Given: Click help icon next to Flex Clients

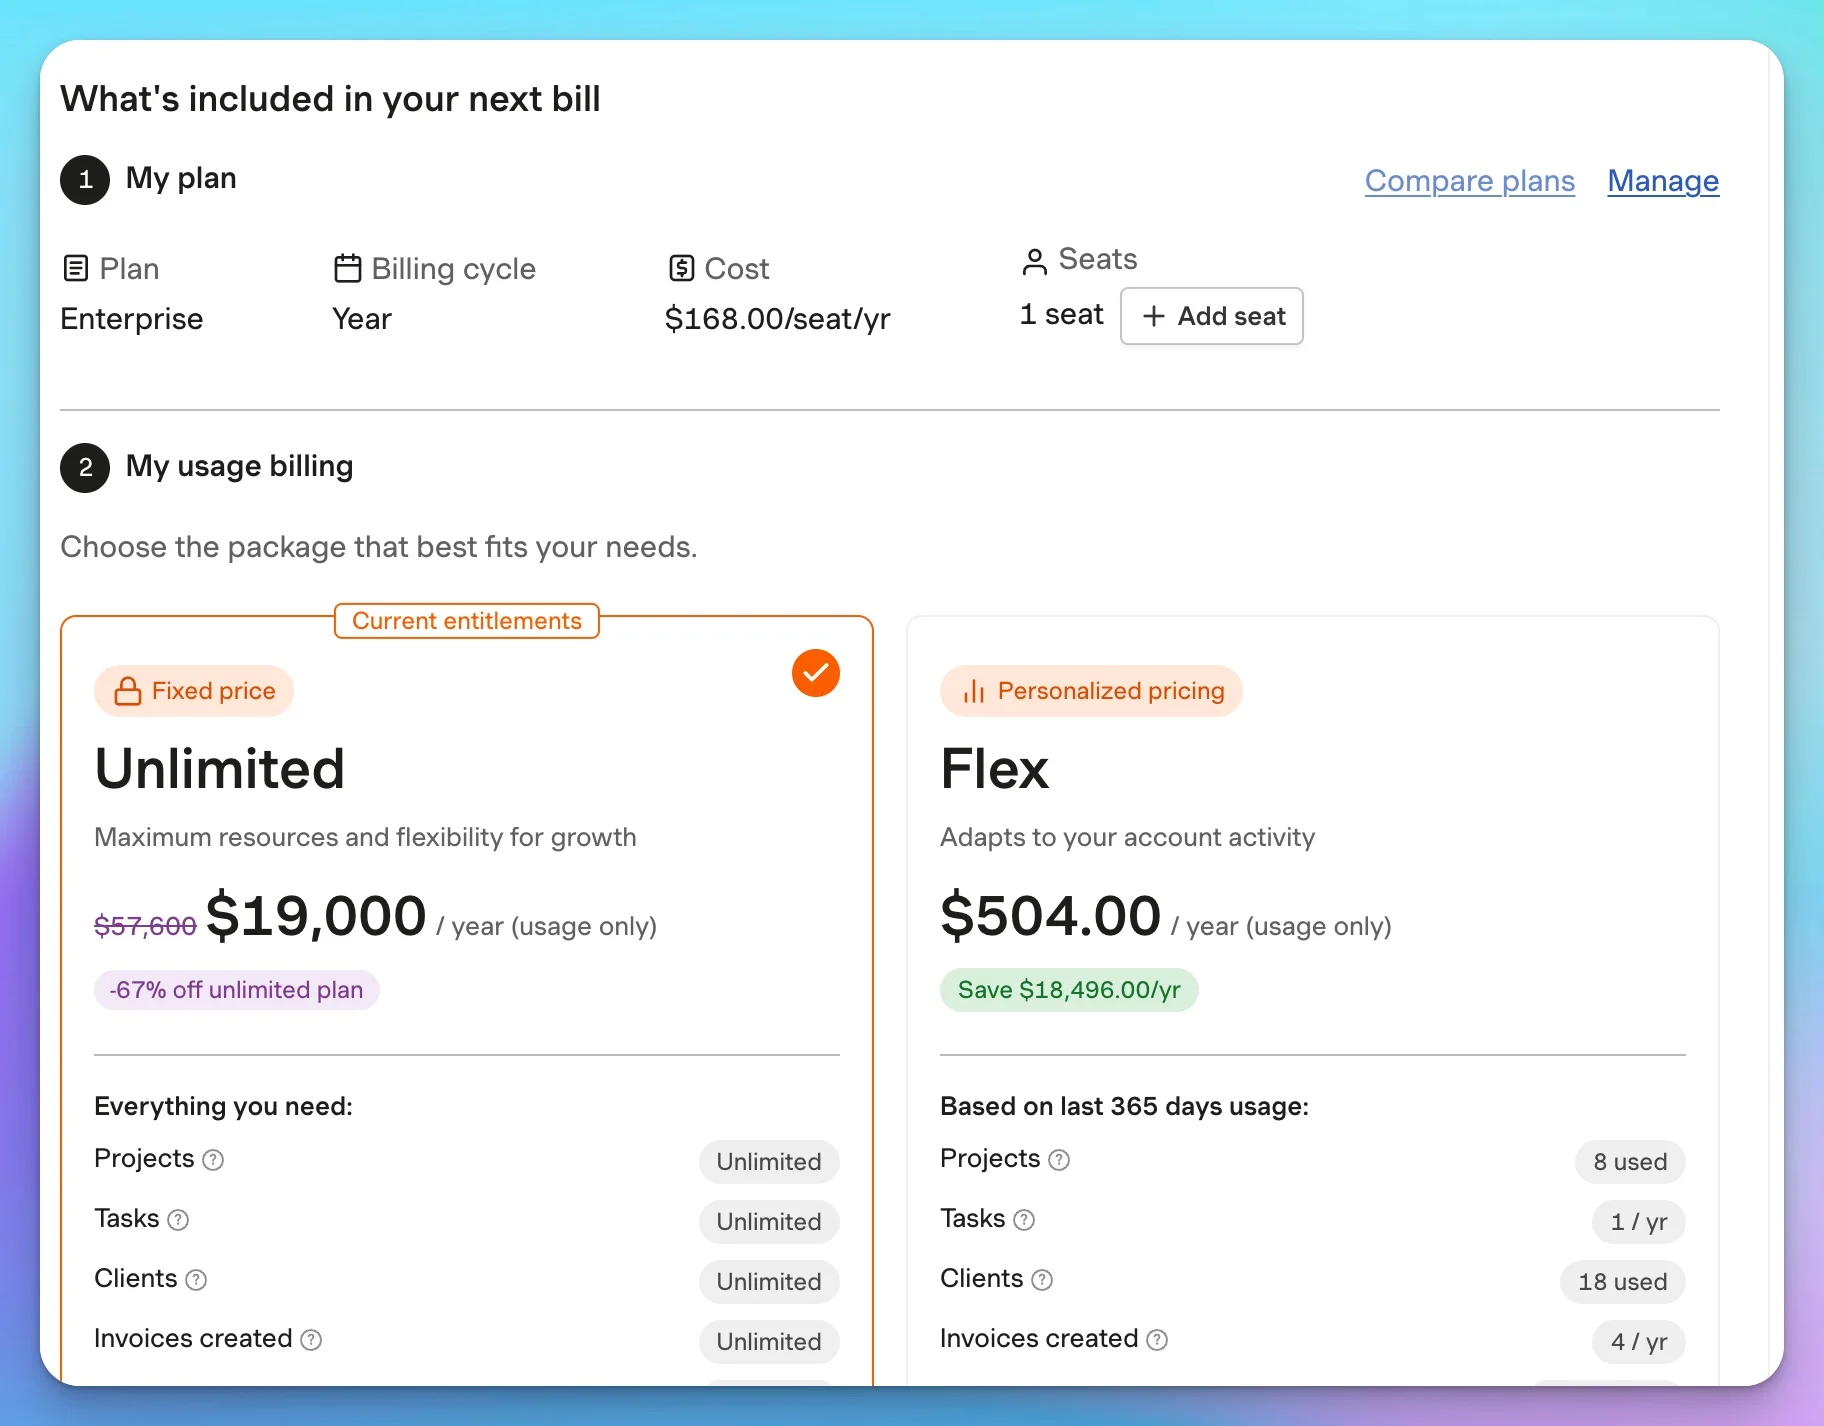Looking at the screenshot, I should coord(1042,1280).
